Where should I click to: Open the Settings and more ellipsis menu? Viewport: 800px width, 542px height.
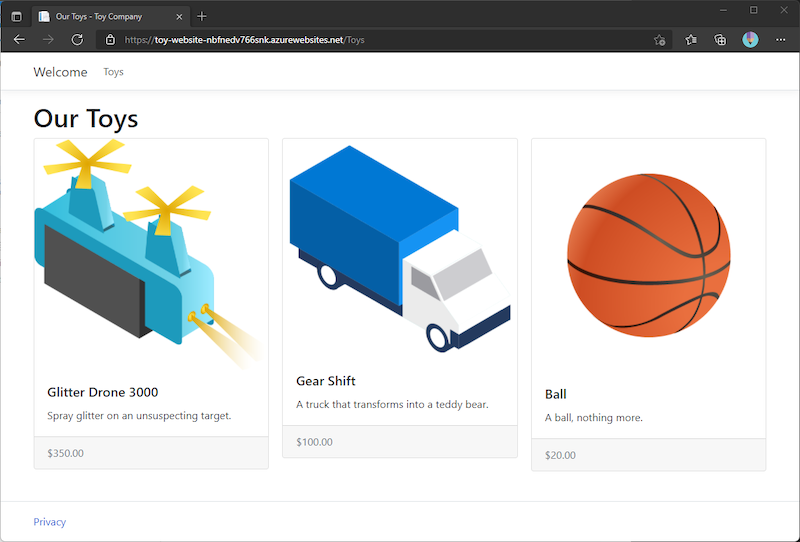pos(781,40)
